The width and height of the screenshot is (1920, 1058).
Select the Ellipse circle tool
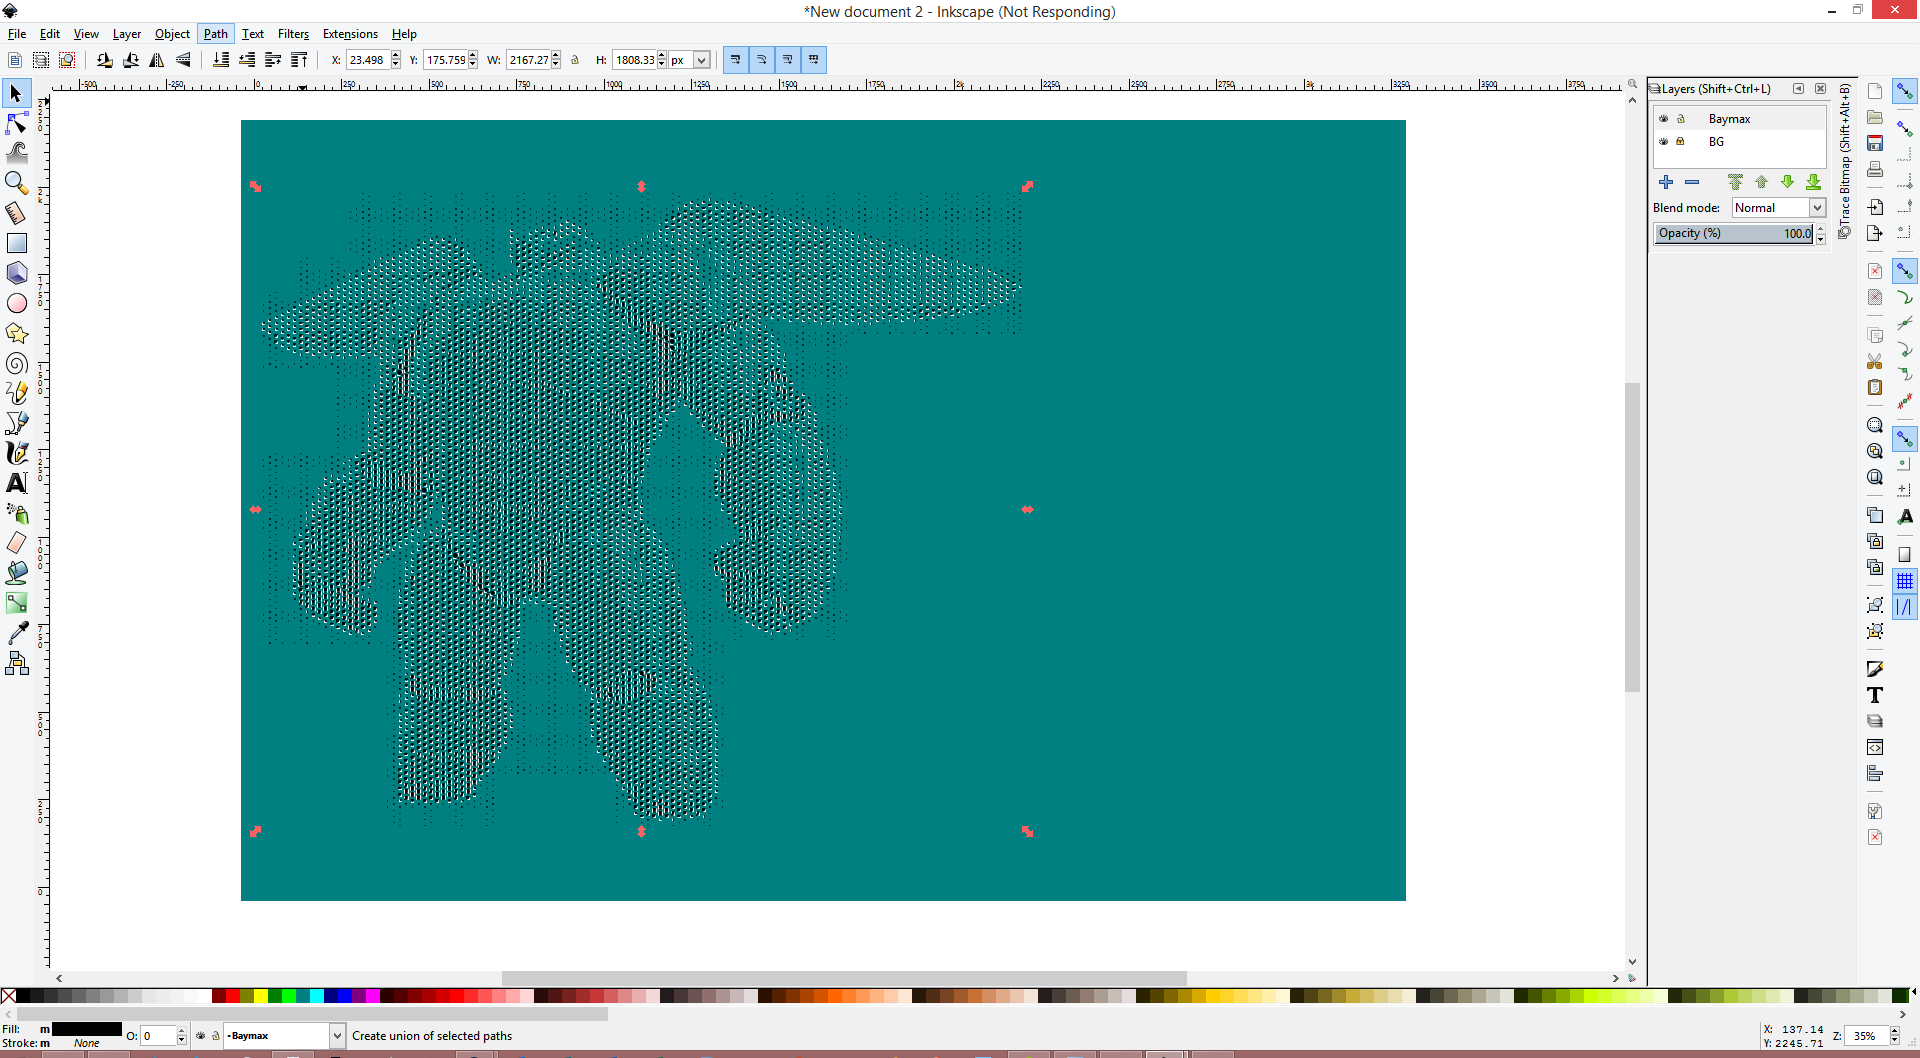[x=17, y=303]
